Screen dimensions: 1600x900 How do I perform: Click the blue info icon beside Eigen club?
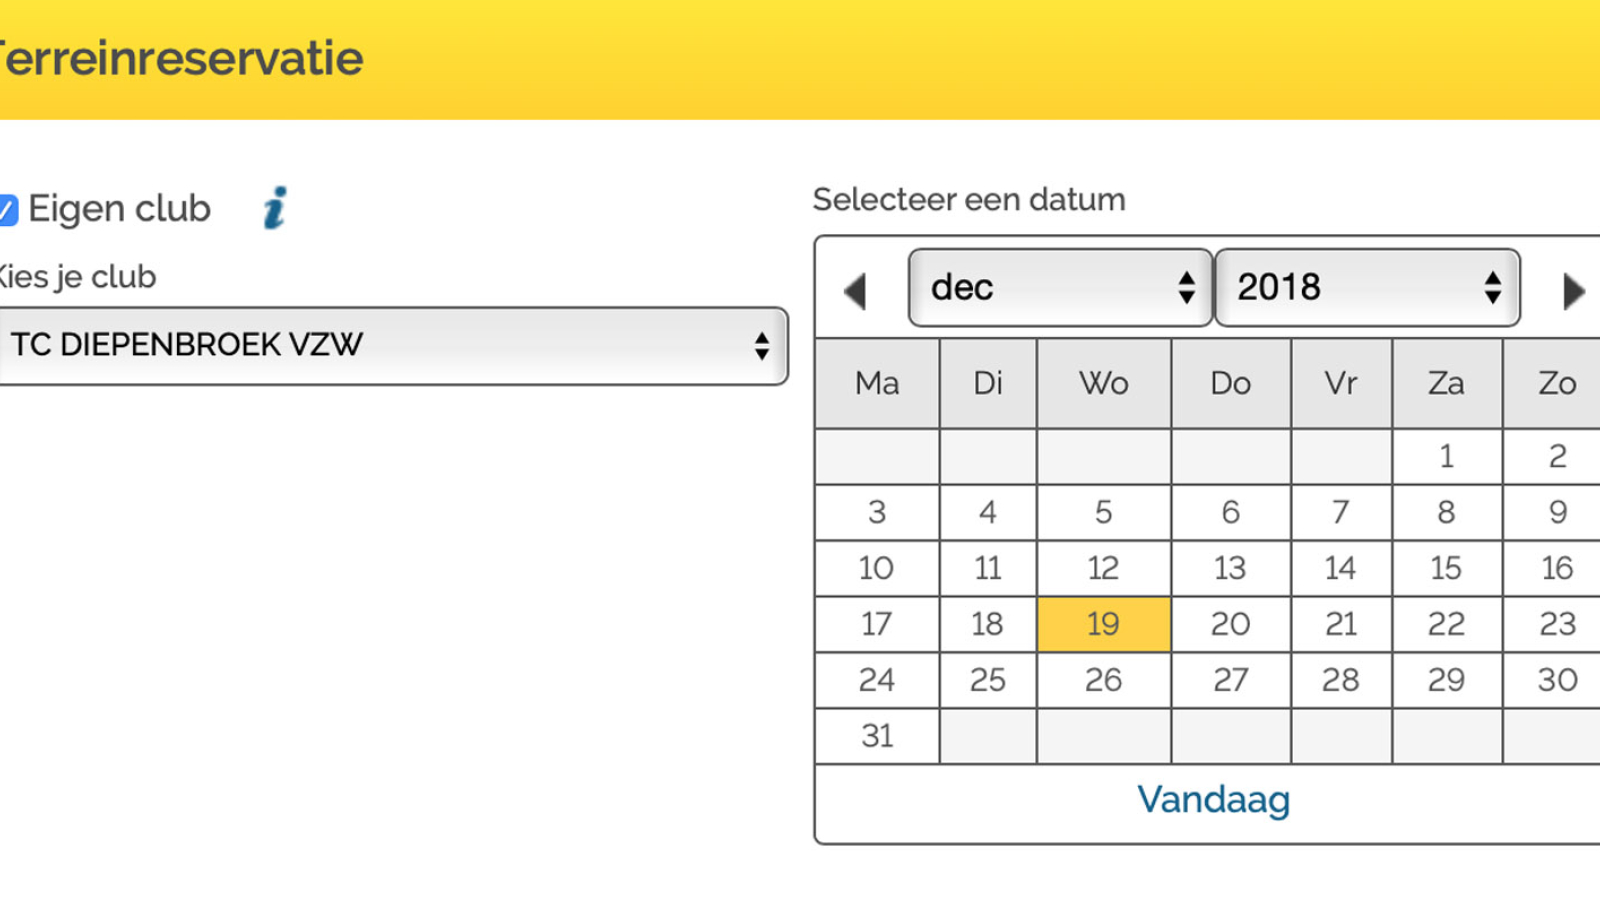[275, 208]
